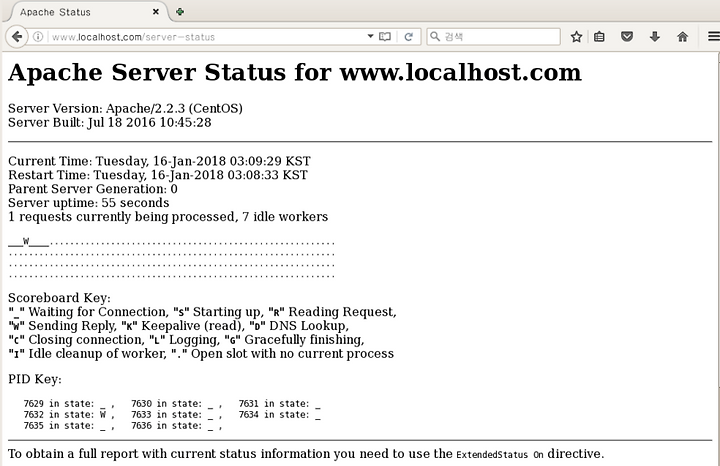Viewport: 720px width, 466px height.
Task: Click the Graceful finishing key entry
Action: coord(294,340)
